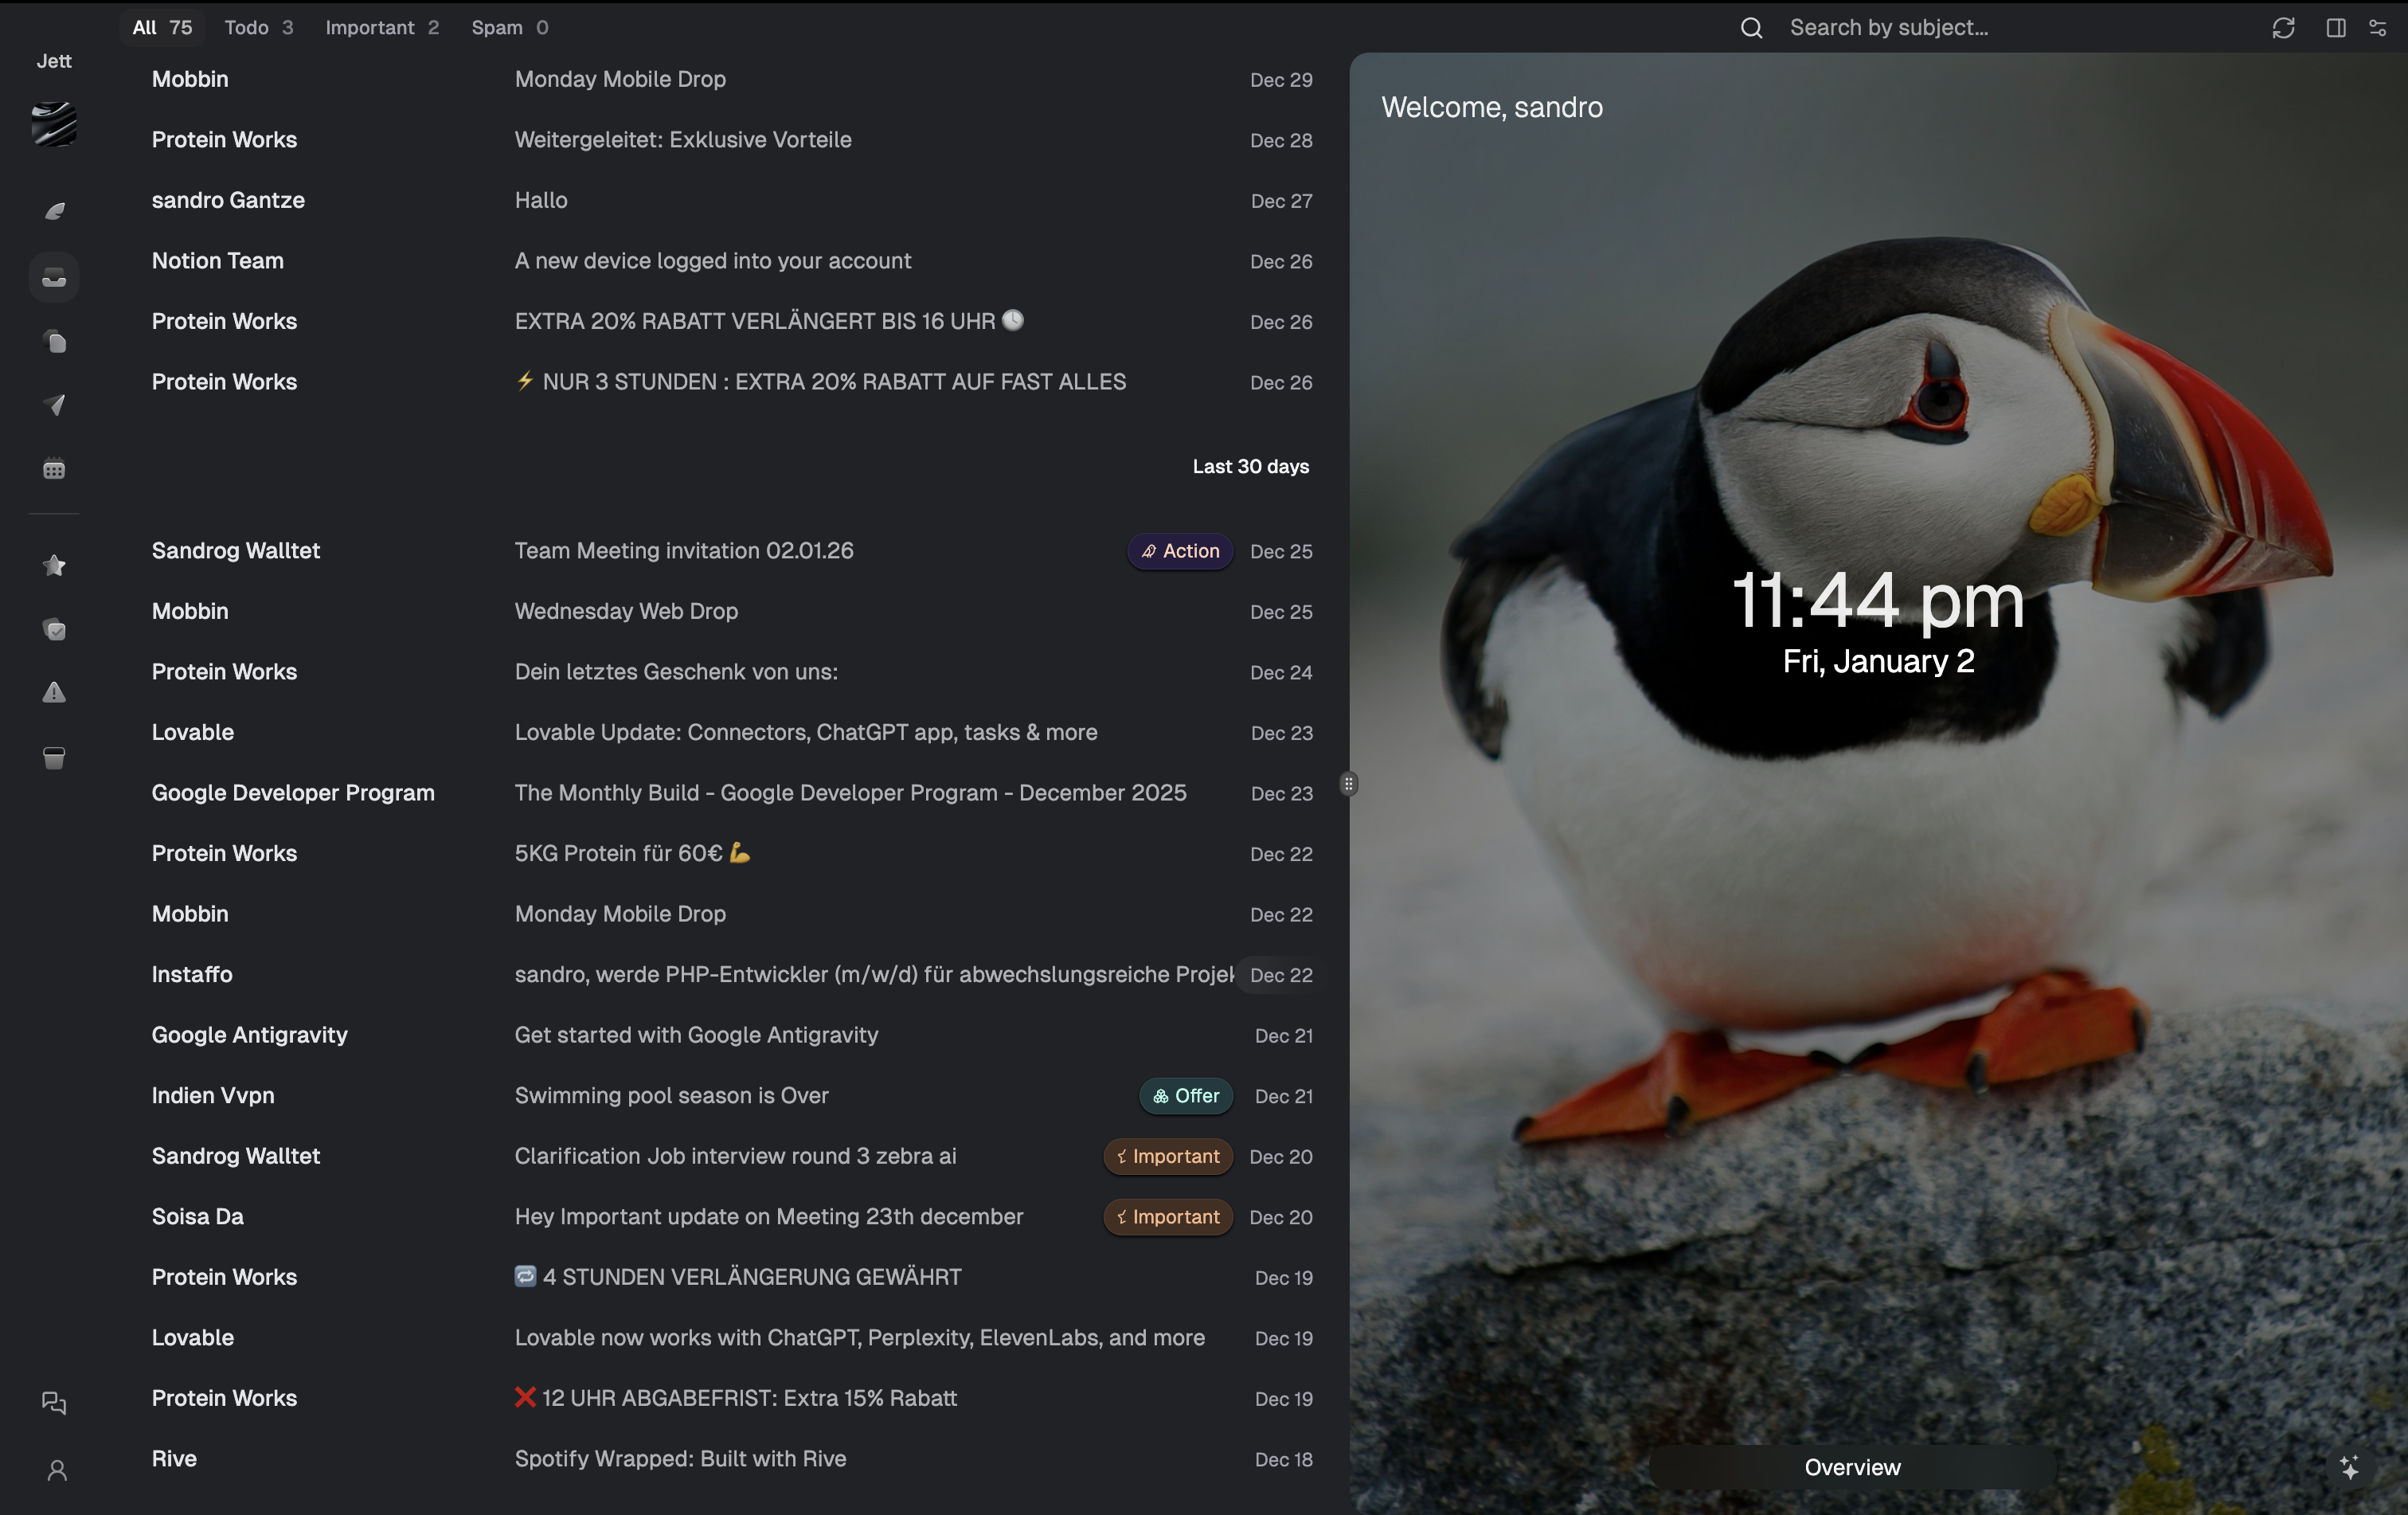Switch to the Todo tab

point(258,28)
